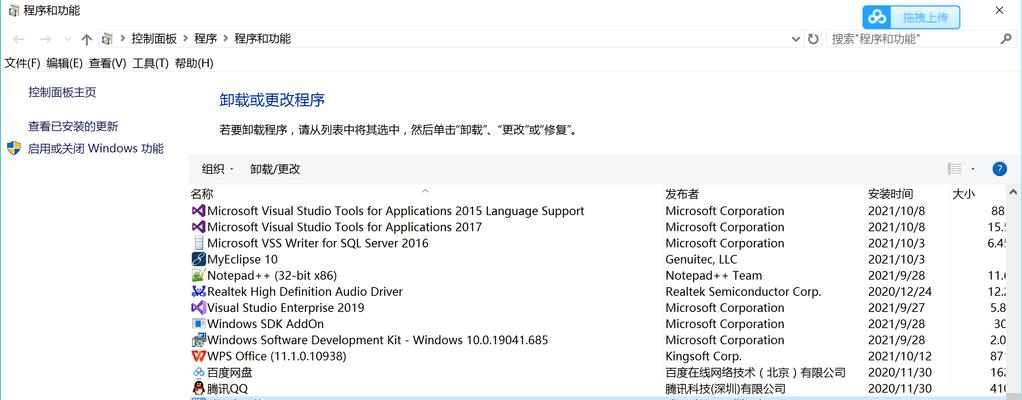Open the 帮助(H) menu
The height and width of the screenshot is (400, 1022).
[194, 63]
